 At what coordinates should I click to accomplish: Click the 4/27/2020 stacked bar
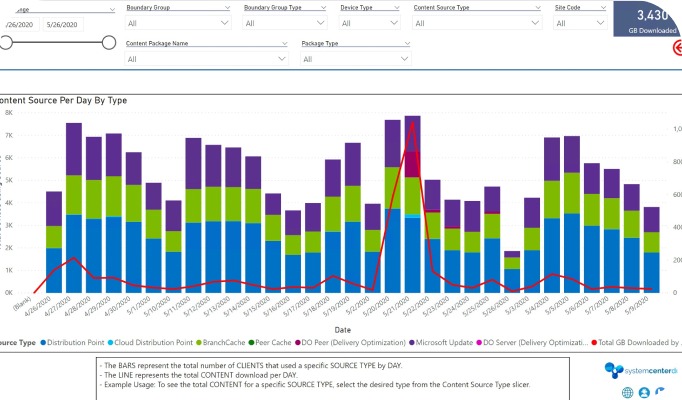pos(74,208)
